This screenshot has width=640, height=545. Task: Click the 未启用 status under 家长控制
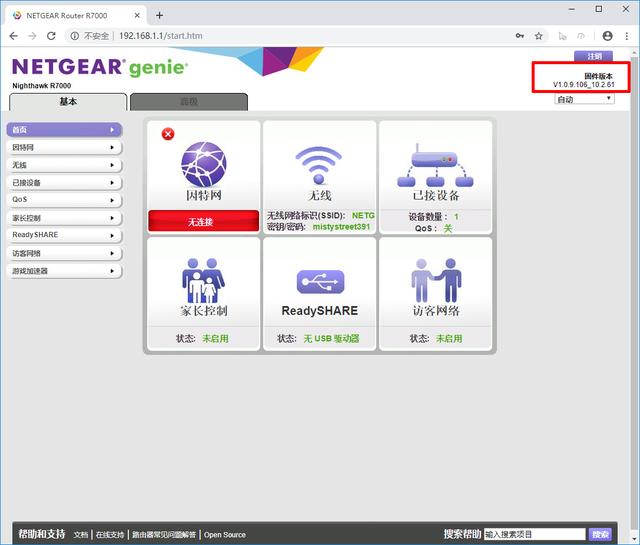(x=216, y=338)
